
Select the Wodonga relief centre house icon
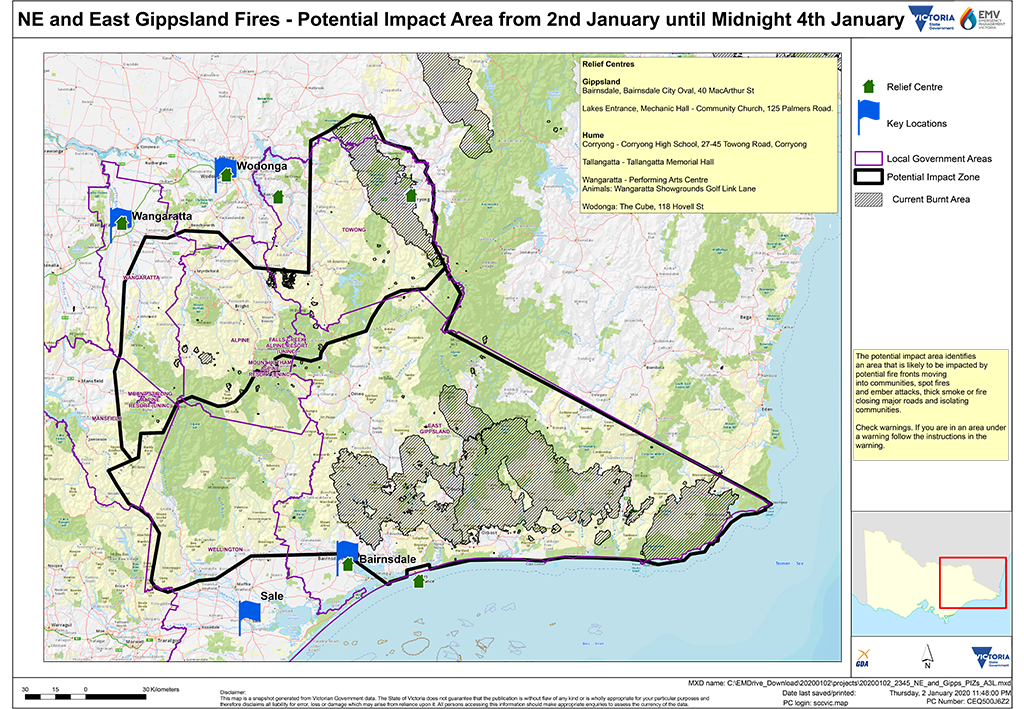pos(227,175)
